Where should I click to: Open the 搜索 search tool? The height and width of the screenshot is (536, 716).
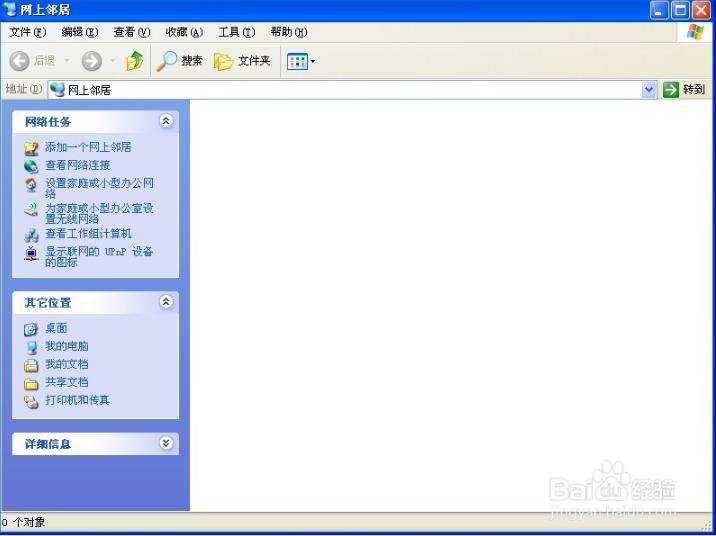(180, 61)
